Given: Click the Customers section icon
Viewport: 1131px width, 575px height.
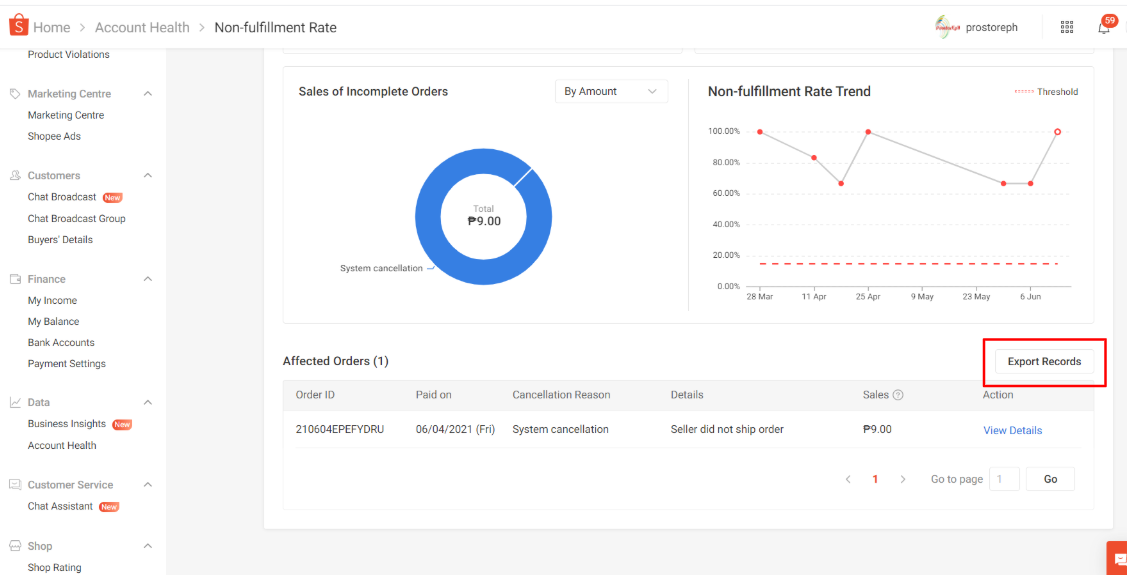Looking at the screenshot, I should 14,175.
